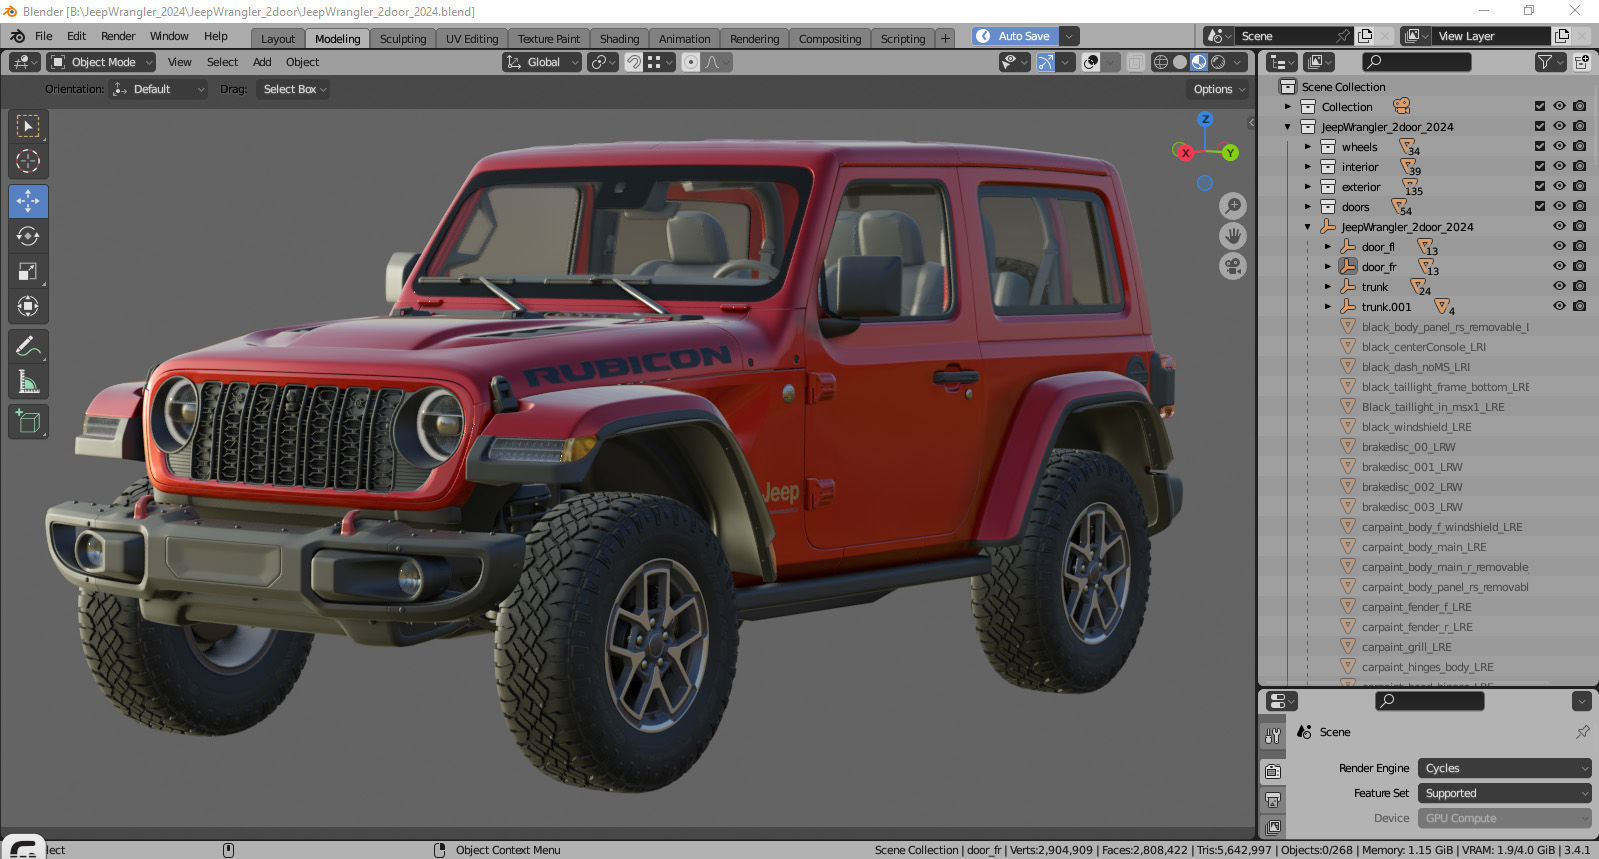The height and width of the screenshot is (859, 1599).
Task: Open the viewport Add menu
Action: 262,62
